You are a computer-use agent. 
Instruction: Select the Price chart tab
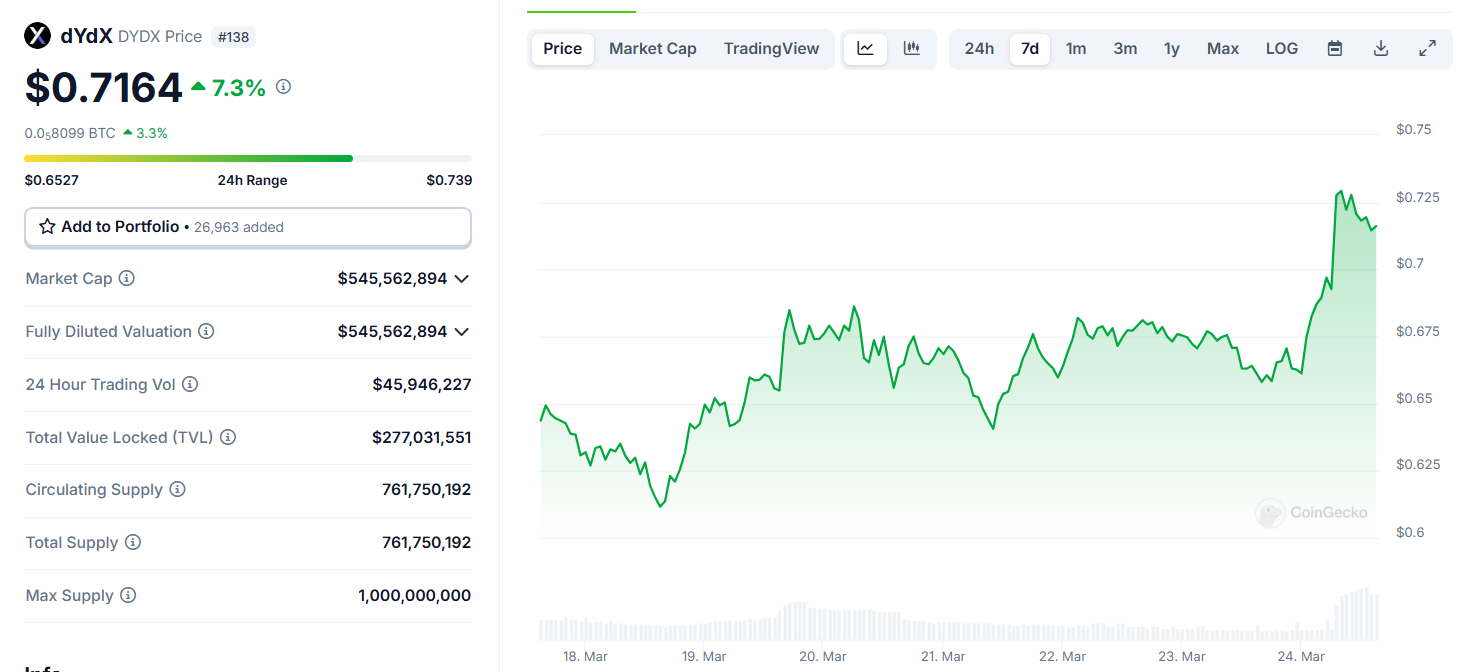pos(563,49)
